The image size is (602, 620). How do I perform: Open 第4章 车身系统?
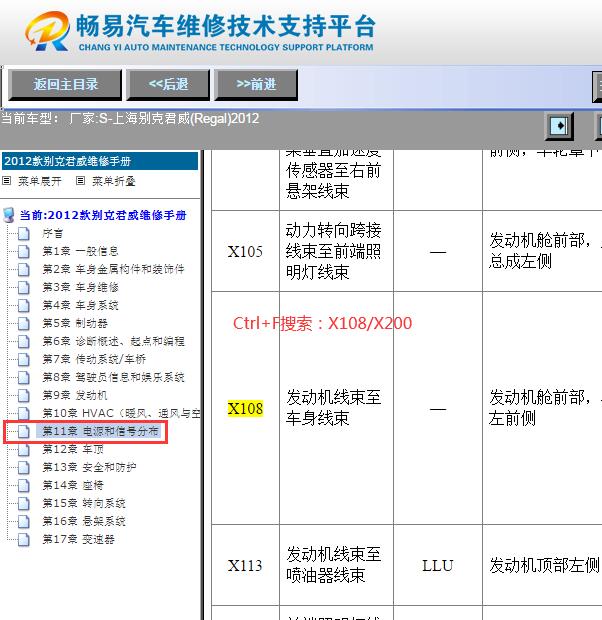(80, 305)
